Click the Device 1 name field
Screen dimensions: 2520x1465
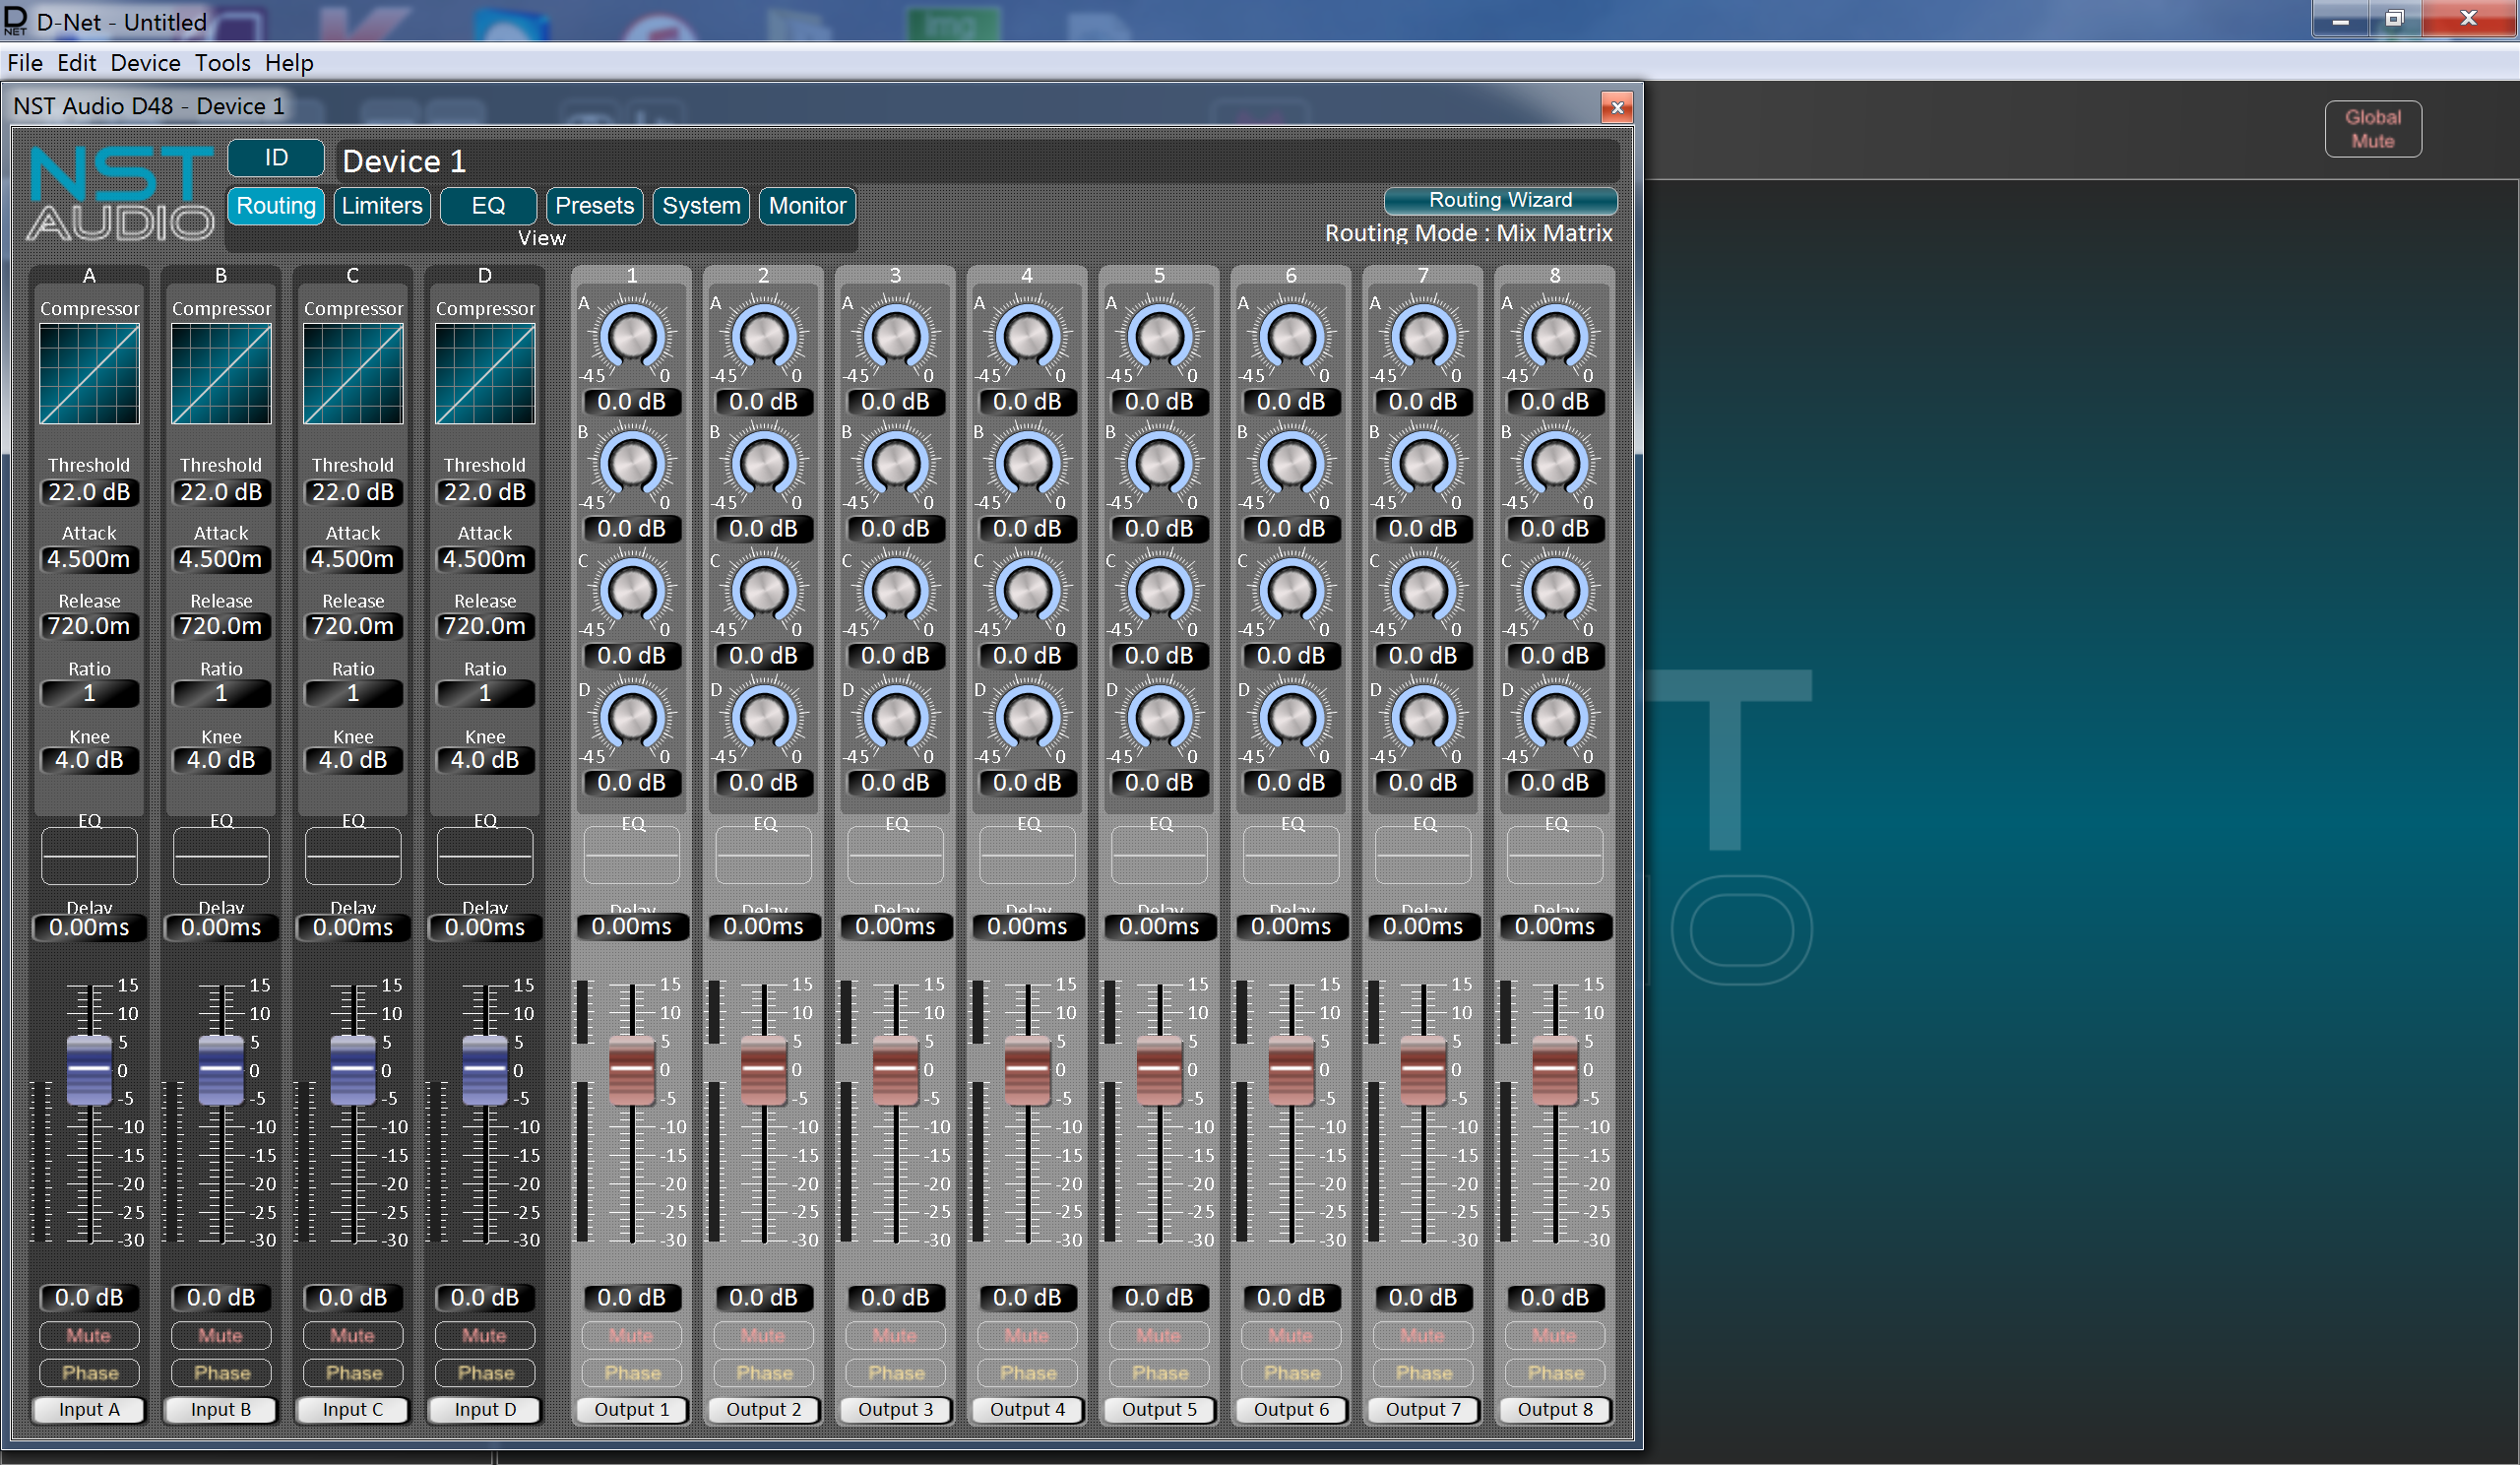978,161
